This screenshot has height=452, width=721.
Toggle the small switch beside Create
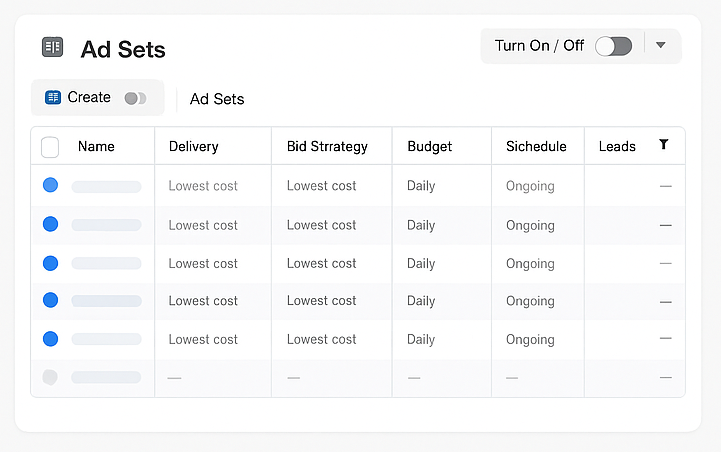tap(135, 98)
